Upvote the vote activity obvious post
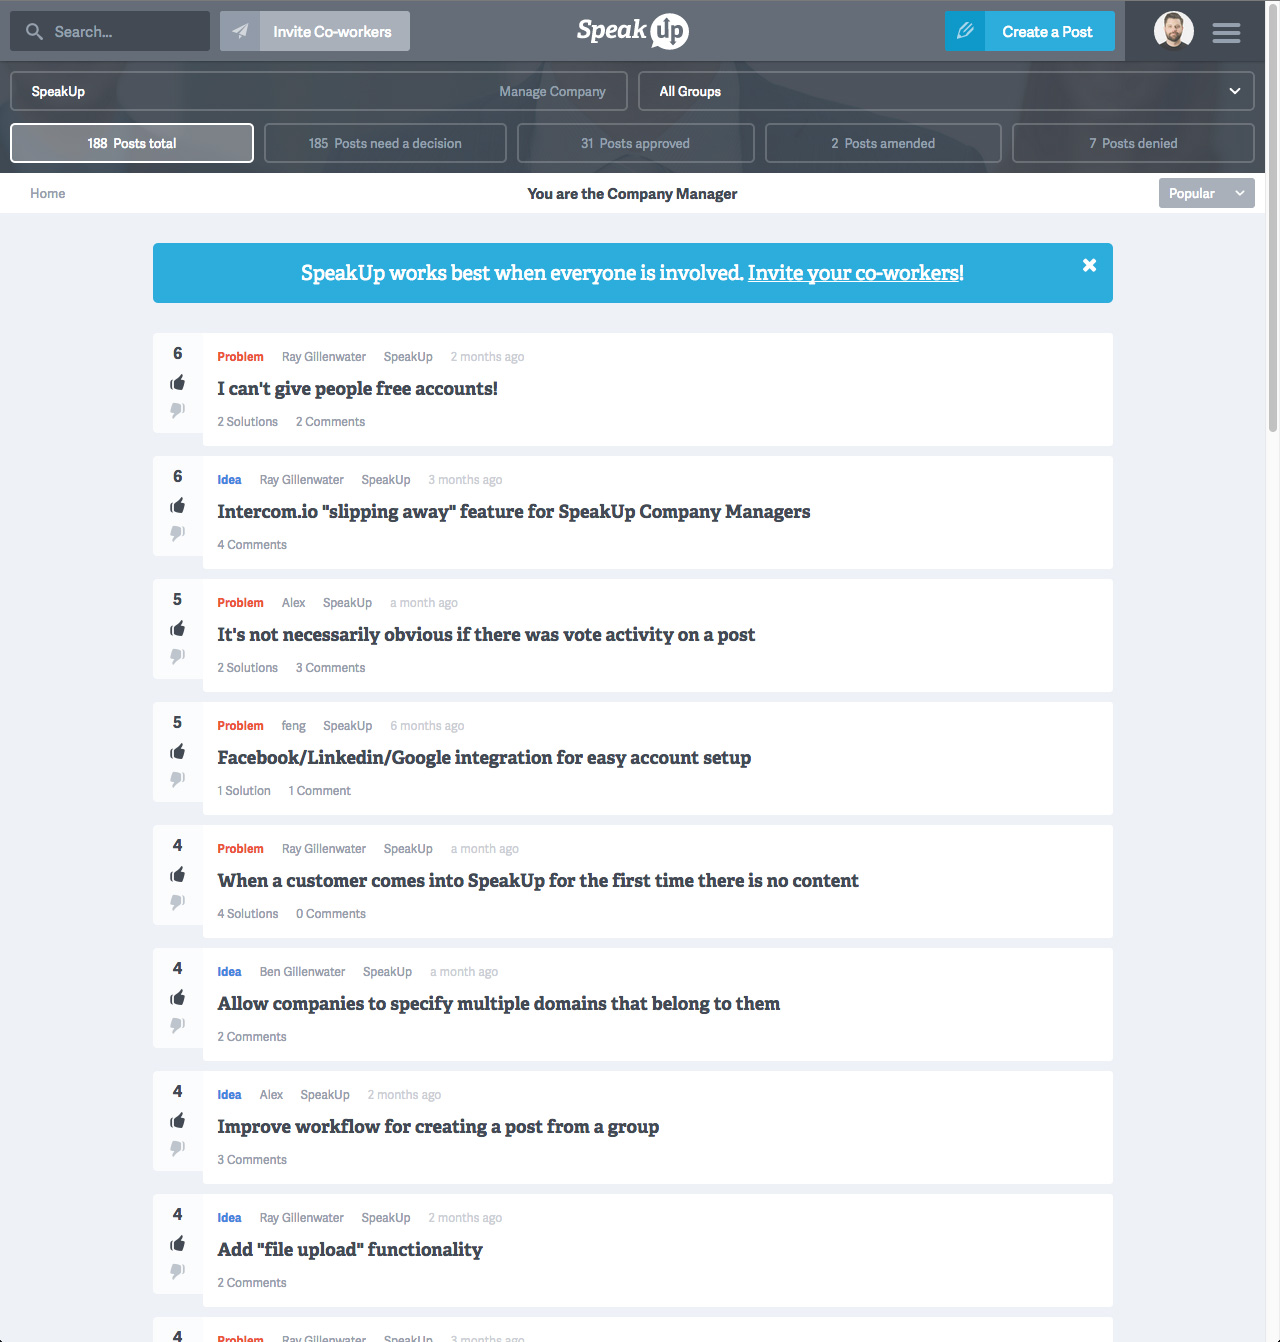The image size is (1280, 1342). point(178,629)
